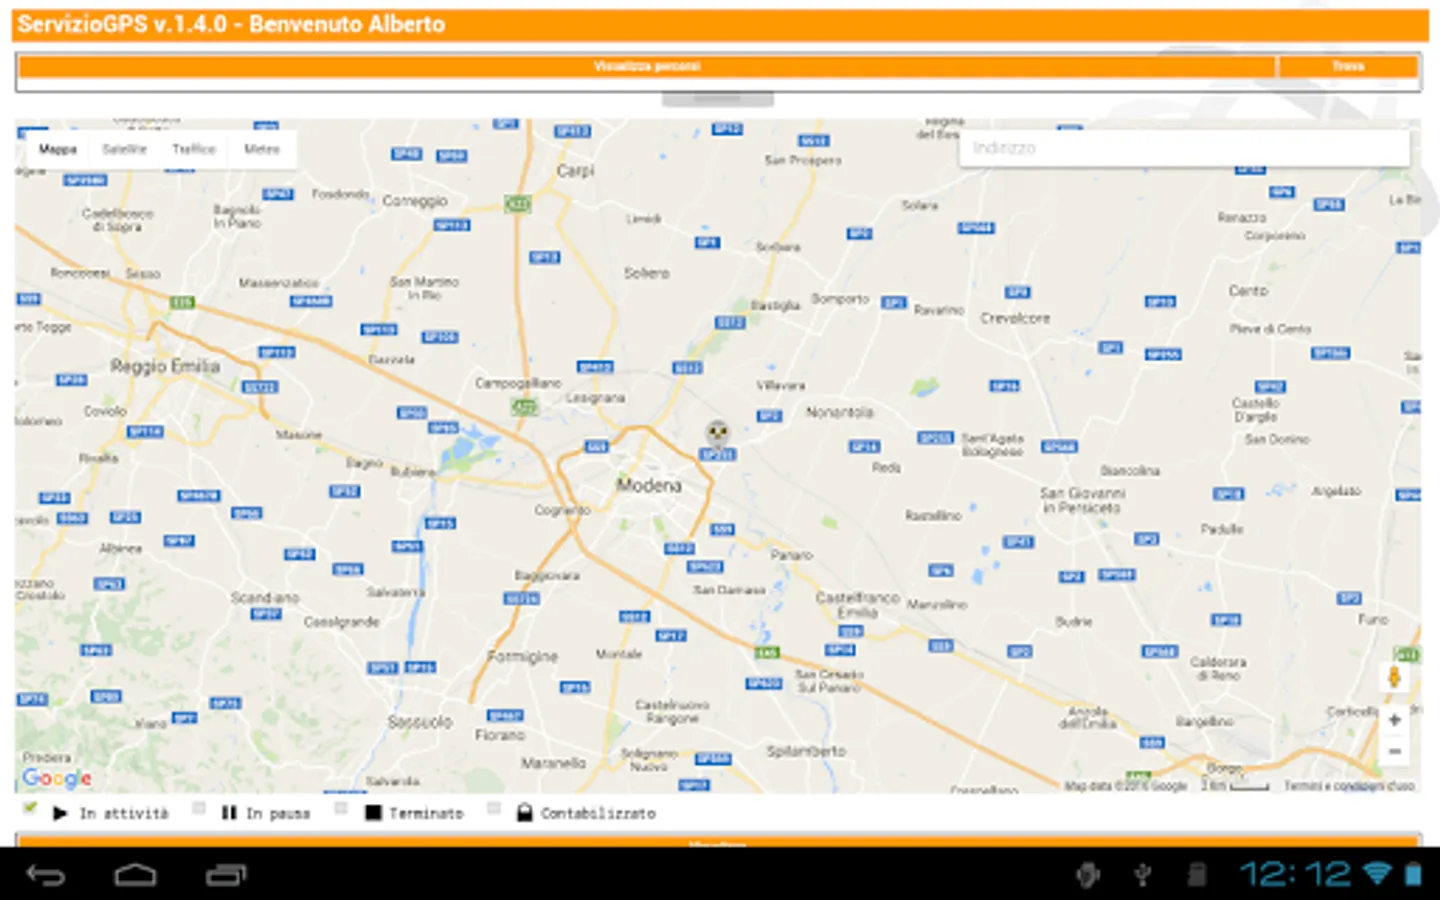This screenshot has height=900, width=1440.
Task: Check the Terminato checkbox
Action: point(341,808)
